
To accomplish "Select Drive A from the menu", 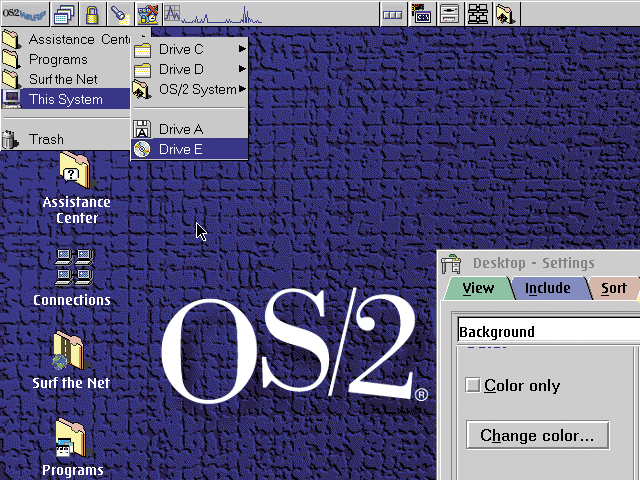I will (190, 129).
